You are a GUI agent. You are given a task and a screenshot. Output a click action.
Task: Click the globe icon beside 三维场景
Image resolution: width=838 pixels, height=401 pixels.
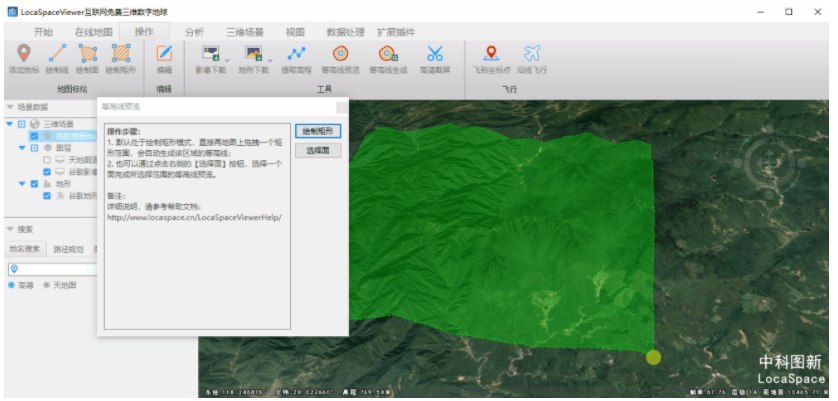pos(35,124)
